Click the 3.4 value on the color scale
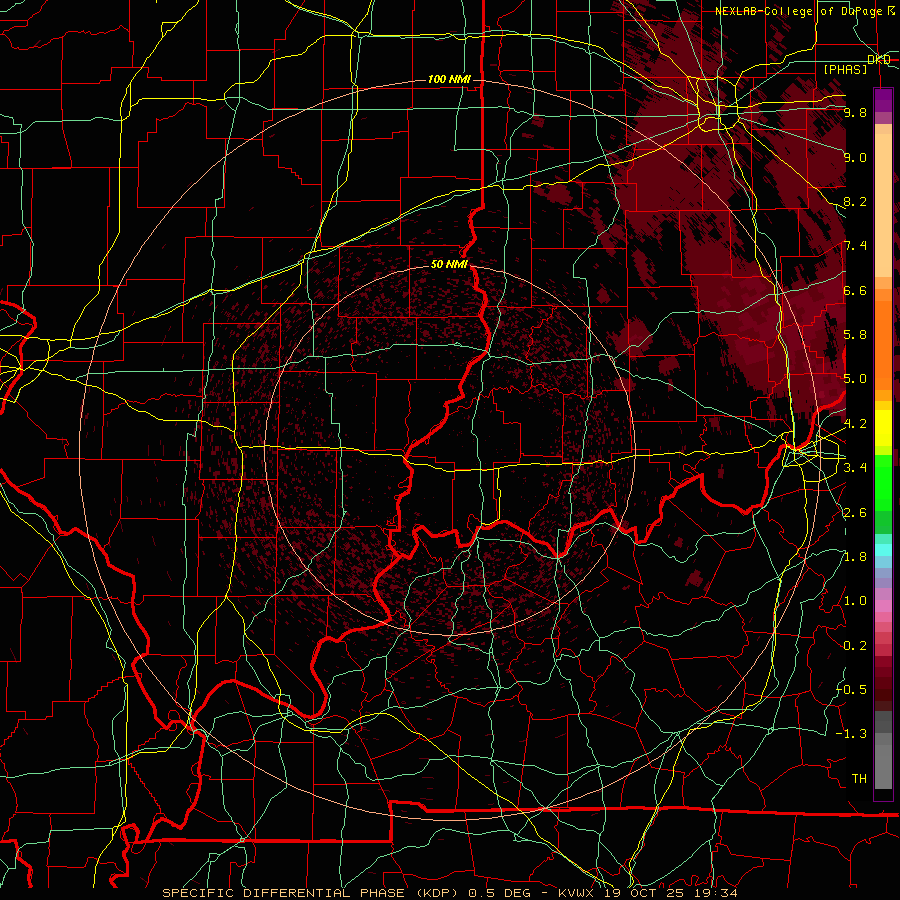Image resolution: width=900 pixels, height=900 pixels. click(x=855, y=467)
